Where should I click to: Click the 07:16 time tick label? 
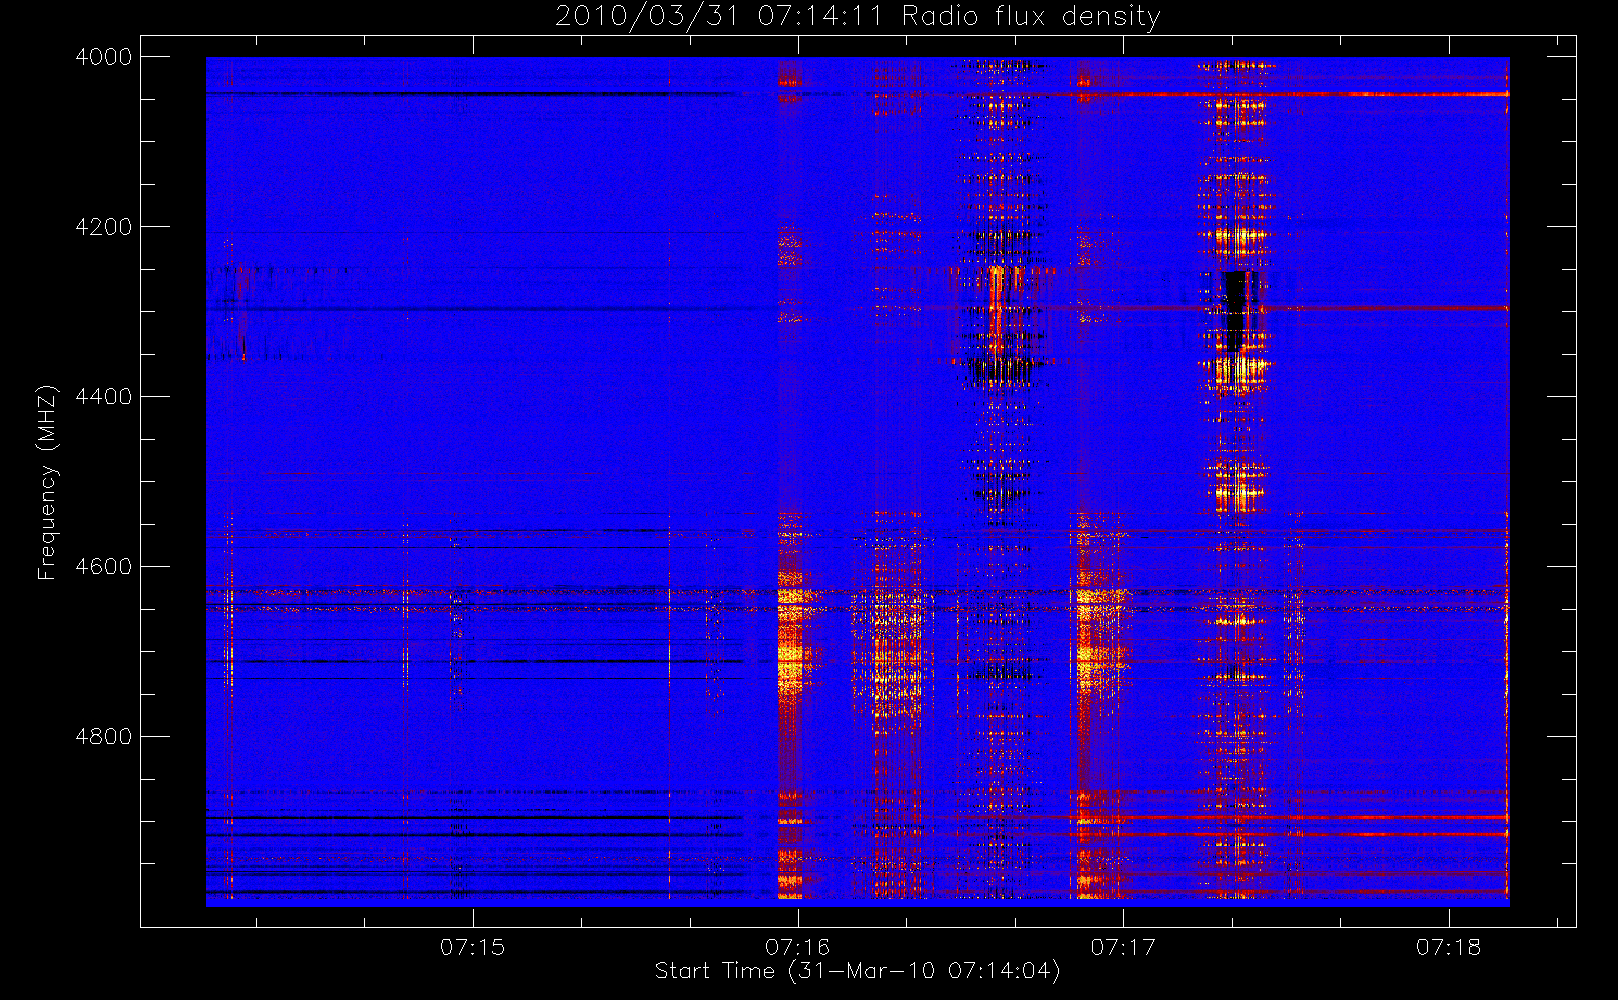(798, 947)
